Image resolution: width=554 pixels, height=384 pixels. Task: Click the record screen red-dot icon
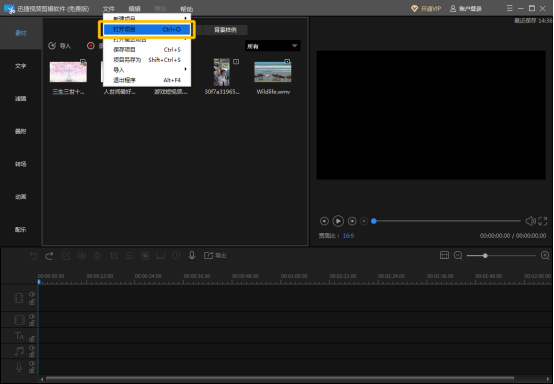[91, 46]
